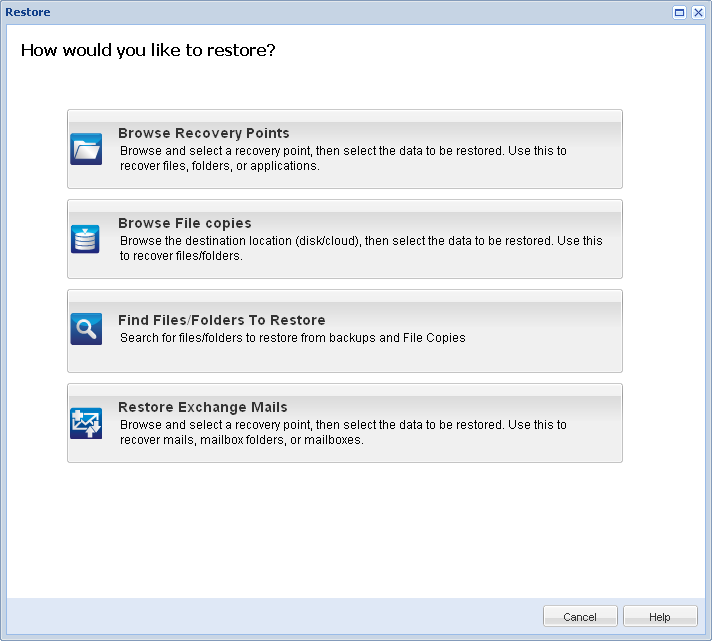This screenshot has height=641, width=712.
Task: Close the Restore dialog with X
Action: [x=698, y=12]
